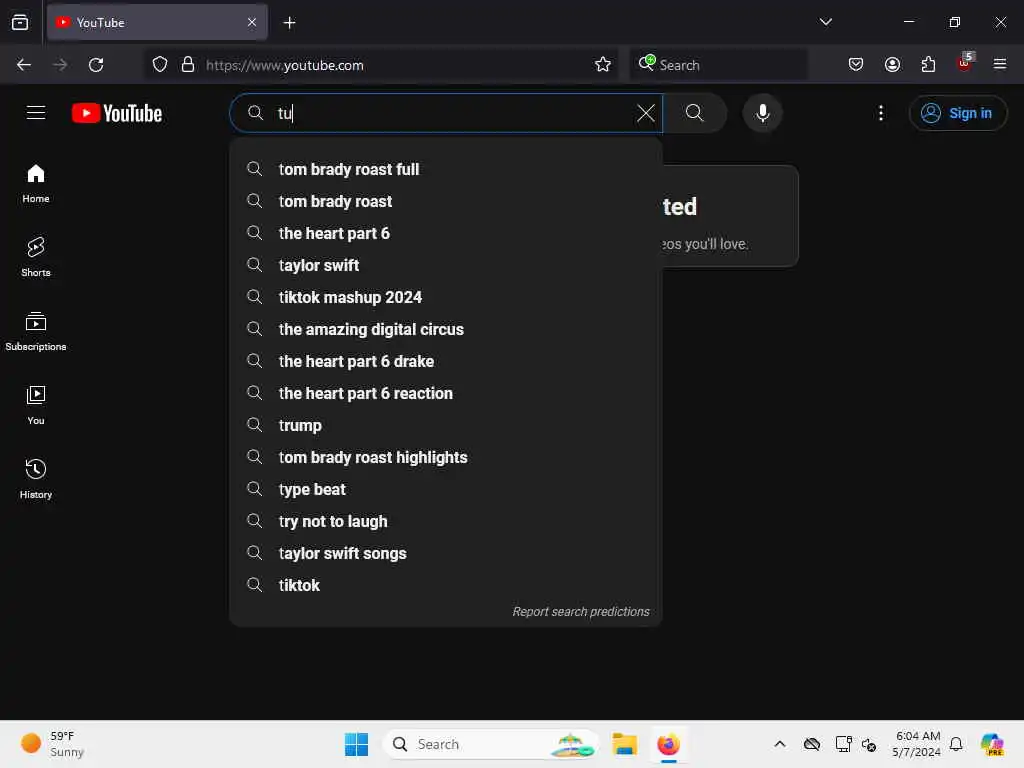Open the Extensions puzzle icon
The width and height of the screenshot is (1024, 768).
tap(928, 65)
